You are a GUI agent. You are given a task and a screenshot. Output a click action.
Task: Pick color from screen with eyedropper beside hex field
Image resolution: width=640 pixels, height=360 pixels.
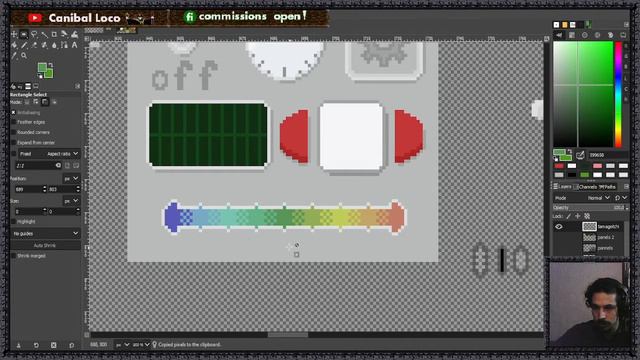pyautogui.click(x=580, y=155)
